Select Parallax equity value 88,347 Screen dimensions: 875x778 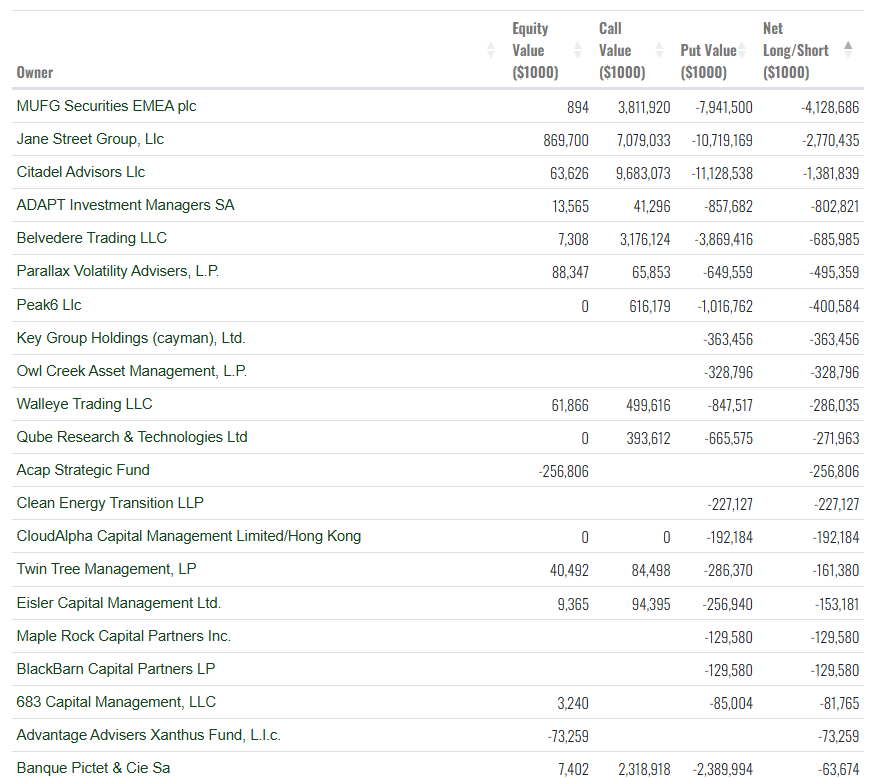click(x=570, y=272)
